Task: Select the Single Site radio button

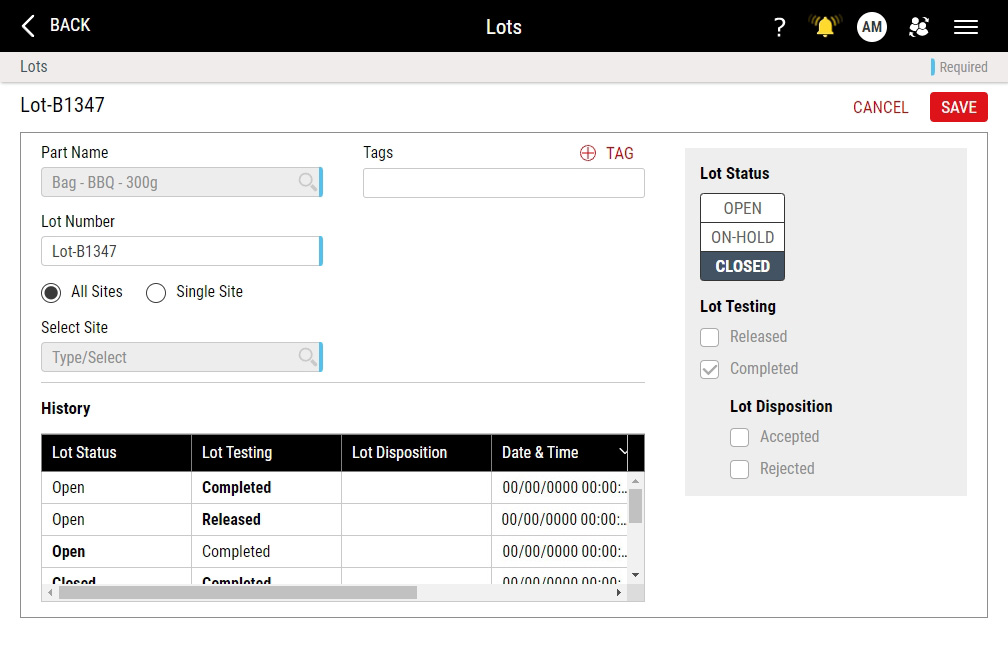Action: 156,293
